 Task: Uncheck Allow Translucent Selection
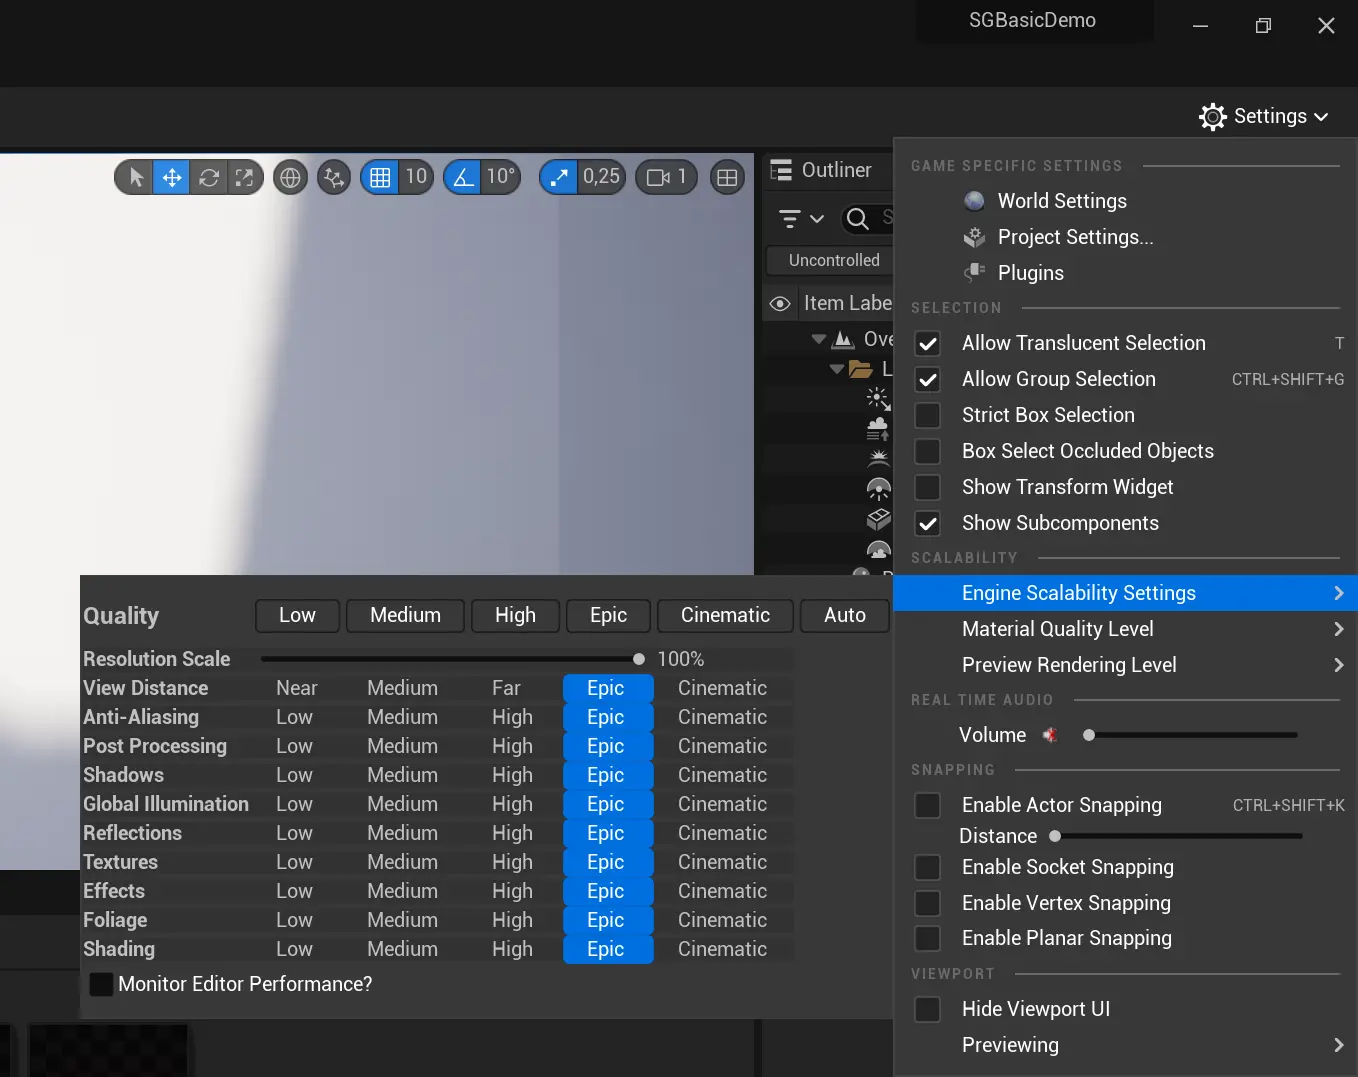pyautogui.click(x=927, y=343)
